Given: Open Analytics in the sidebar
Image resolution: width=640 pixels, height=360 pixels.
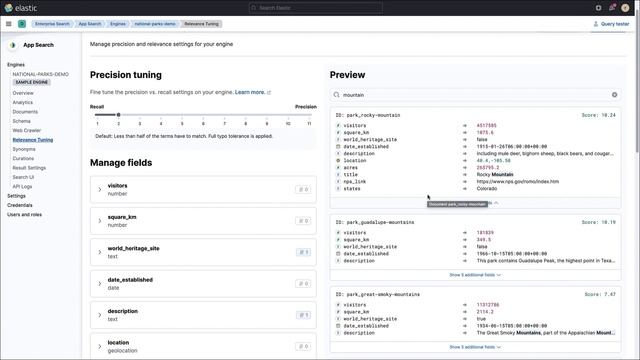Looking at the screenshot, I should coord(22,102).
